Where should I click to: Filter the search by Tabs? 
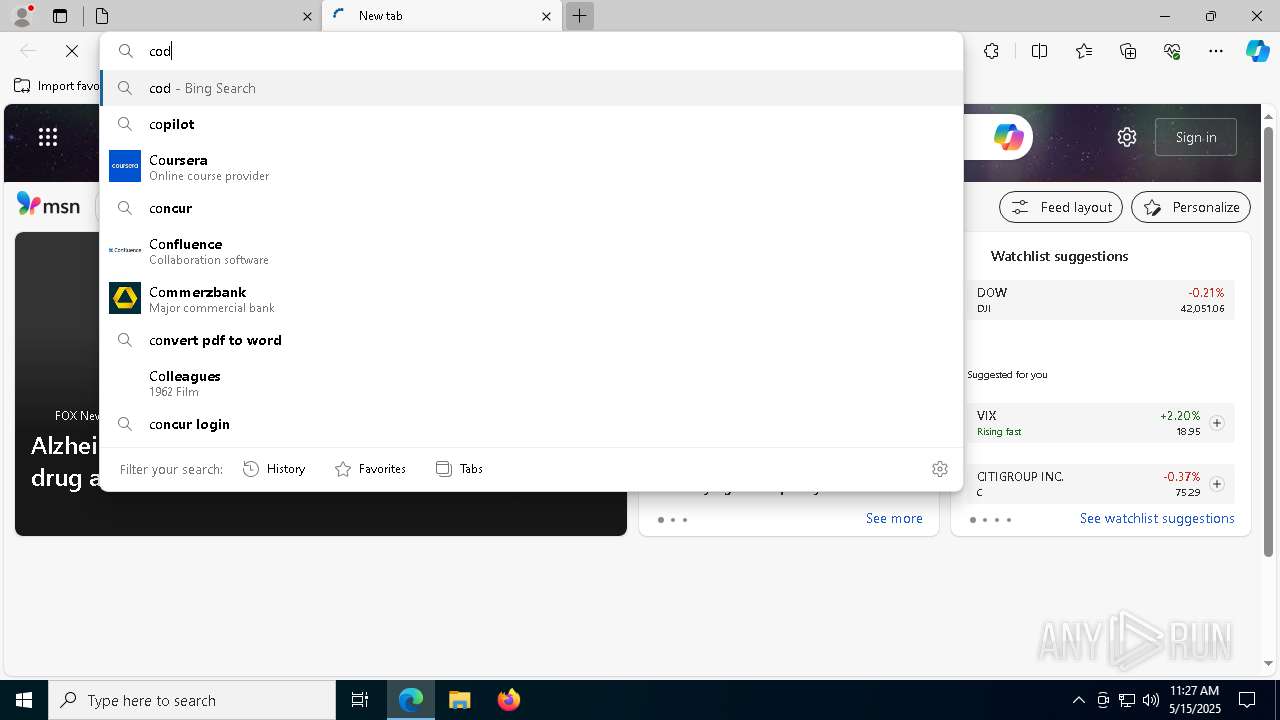point(459,469)
